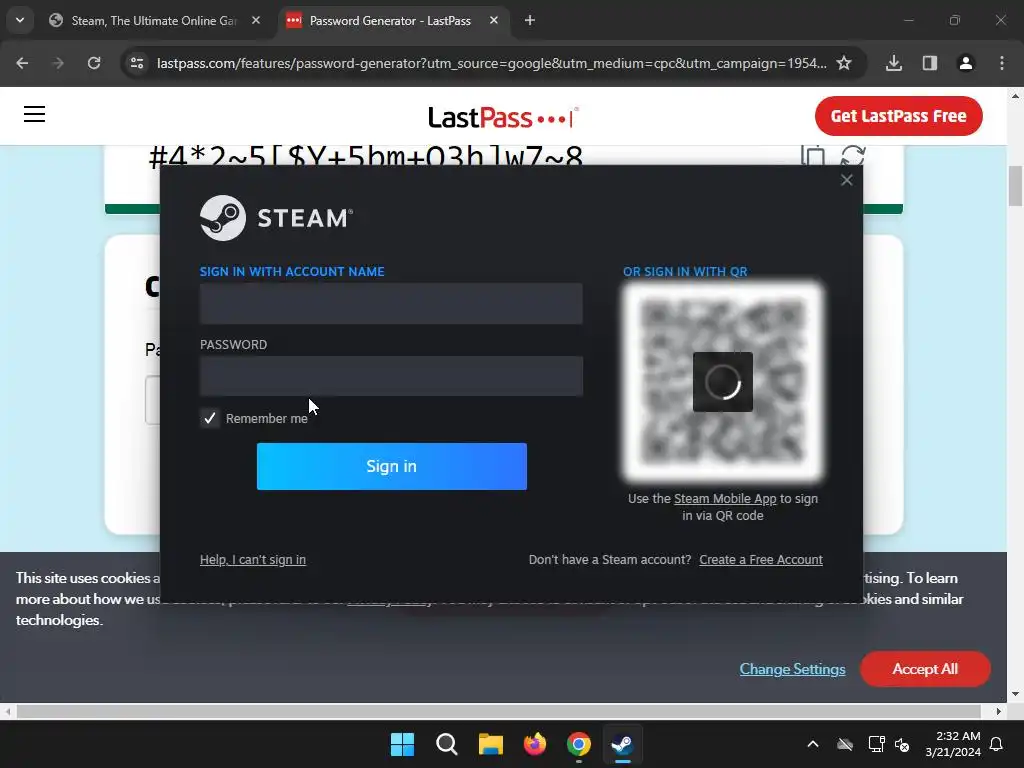This screenshot has width=1024, height=768.
Task: View site information icon in address bar
Action: click(x=136, y=63)
